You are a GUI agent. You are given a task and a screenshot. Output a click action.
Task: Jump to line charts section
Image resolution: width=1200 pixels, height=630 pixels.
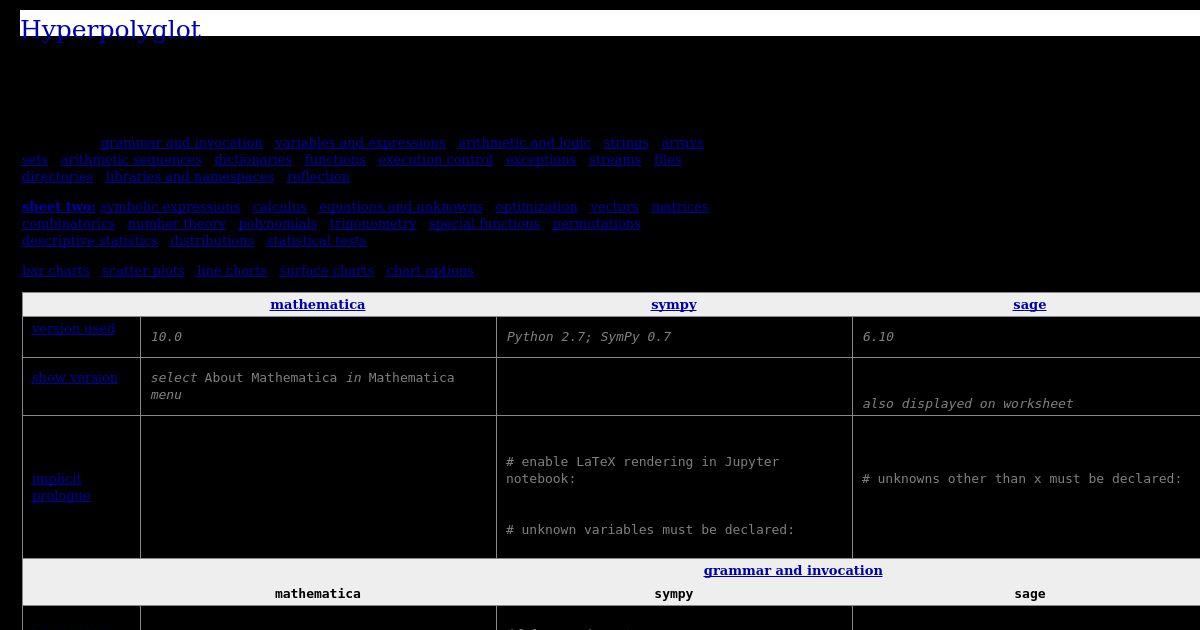(232, 271)
